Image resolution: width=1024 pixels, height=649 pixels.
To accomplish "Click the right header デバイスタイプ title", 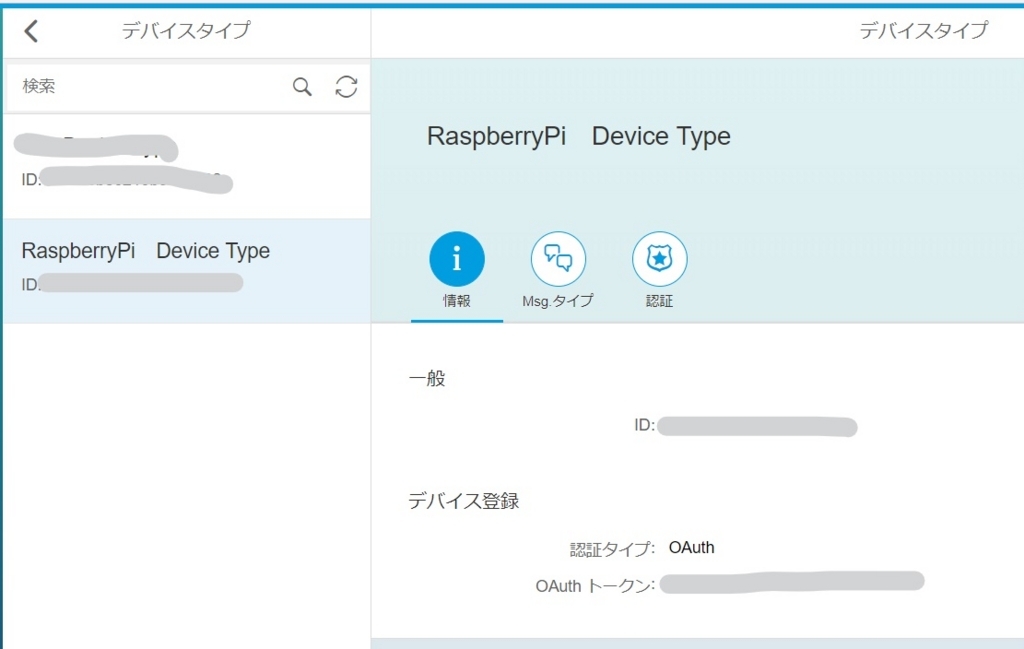I will (x=923, y=30).
